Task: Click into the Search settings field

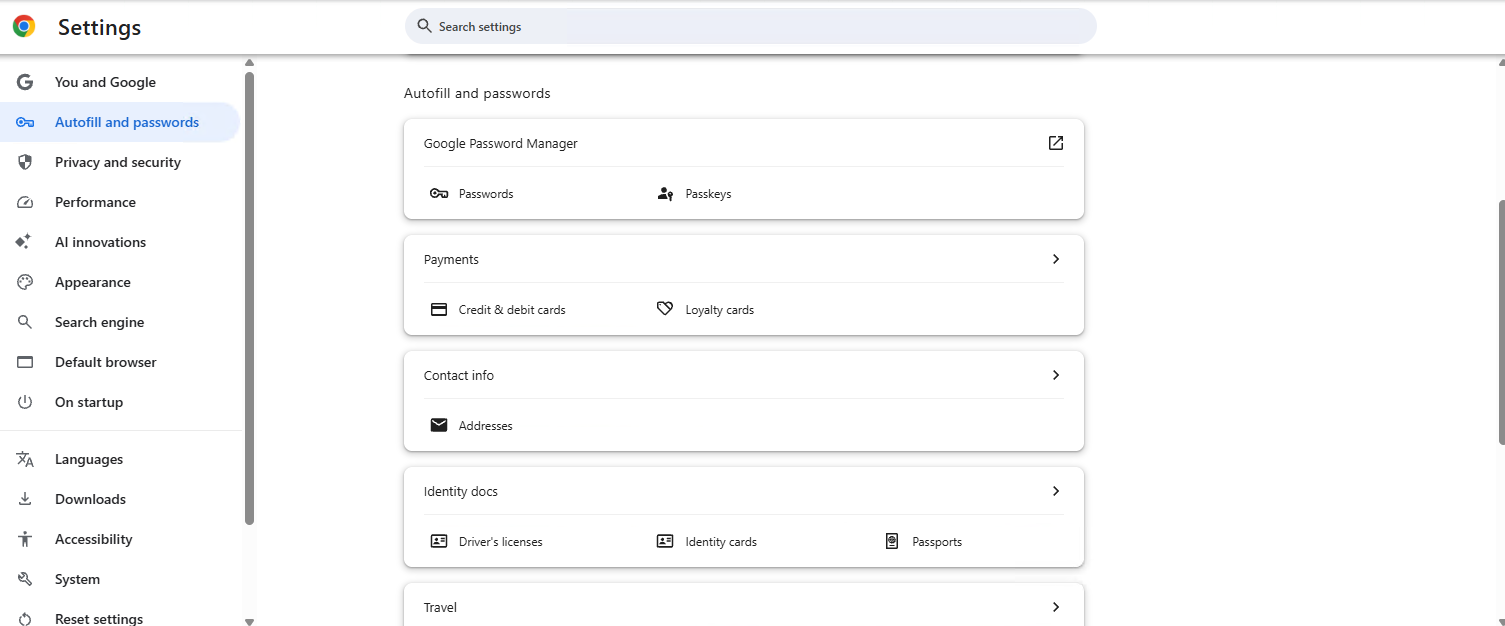Action: (x=751, y=26)
